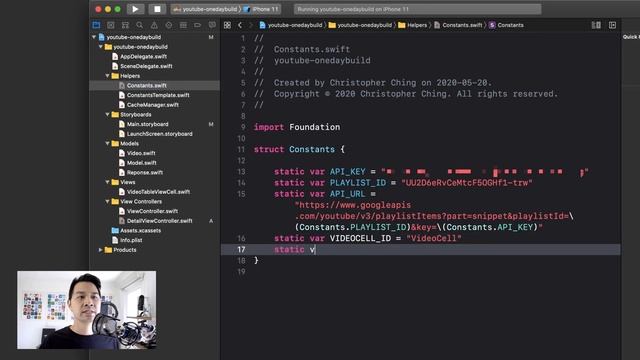Open the Source Control navigator icon
The image size is (640, 360).
(111, 25)
